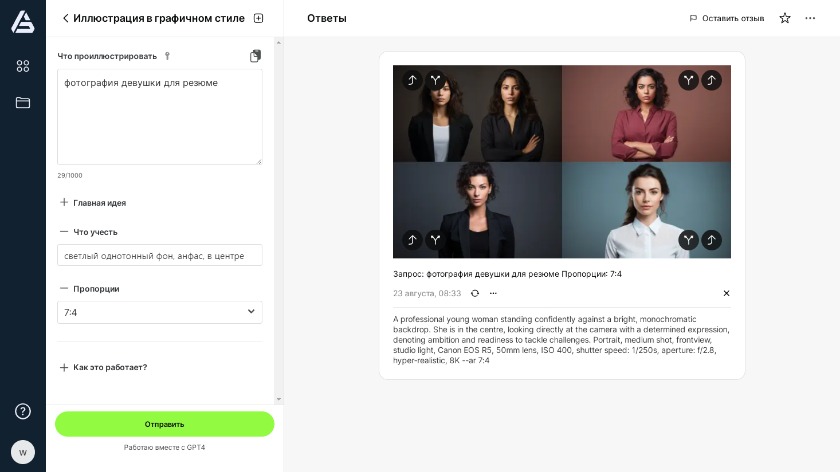840x472 pixels.
Task: Click the Отправить button
Action: [164, 424]
